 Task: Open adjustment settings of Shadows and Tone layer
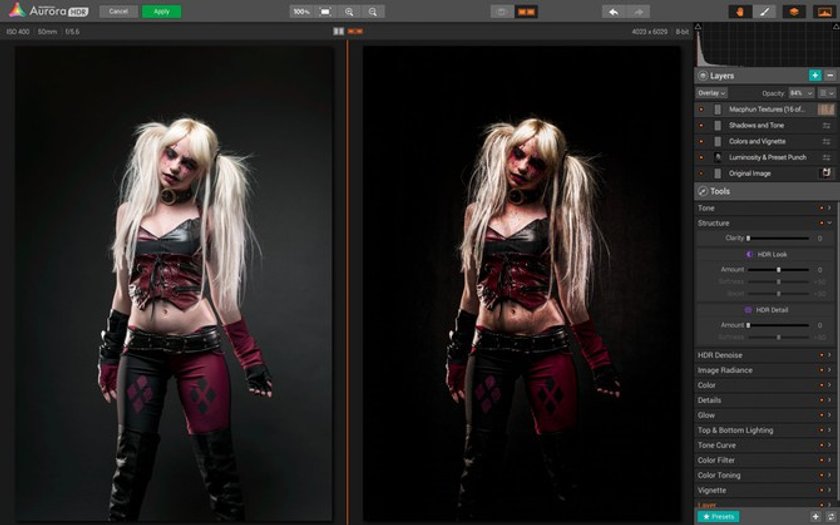click(826, 125)
